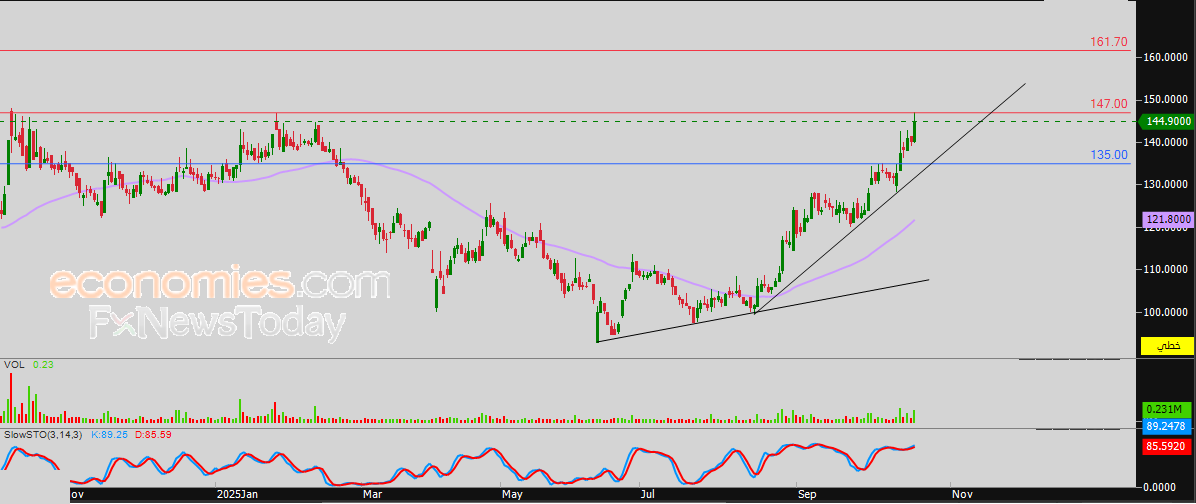The width and height of the screenshot is (1196, 504).
Task: Select the 147.00 resistance level label
Action: [x=1110, y=104]
